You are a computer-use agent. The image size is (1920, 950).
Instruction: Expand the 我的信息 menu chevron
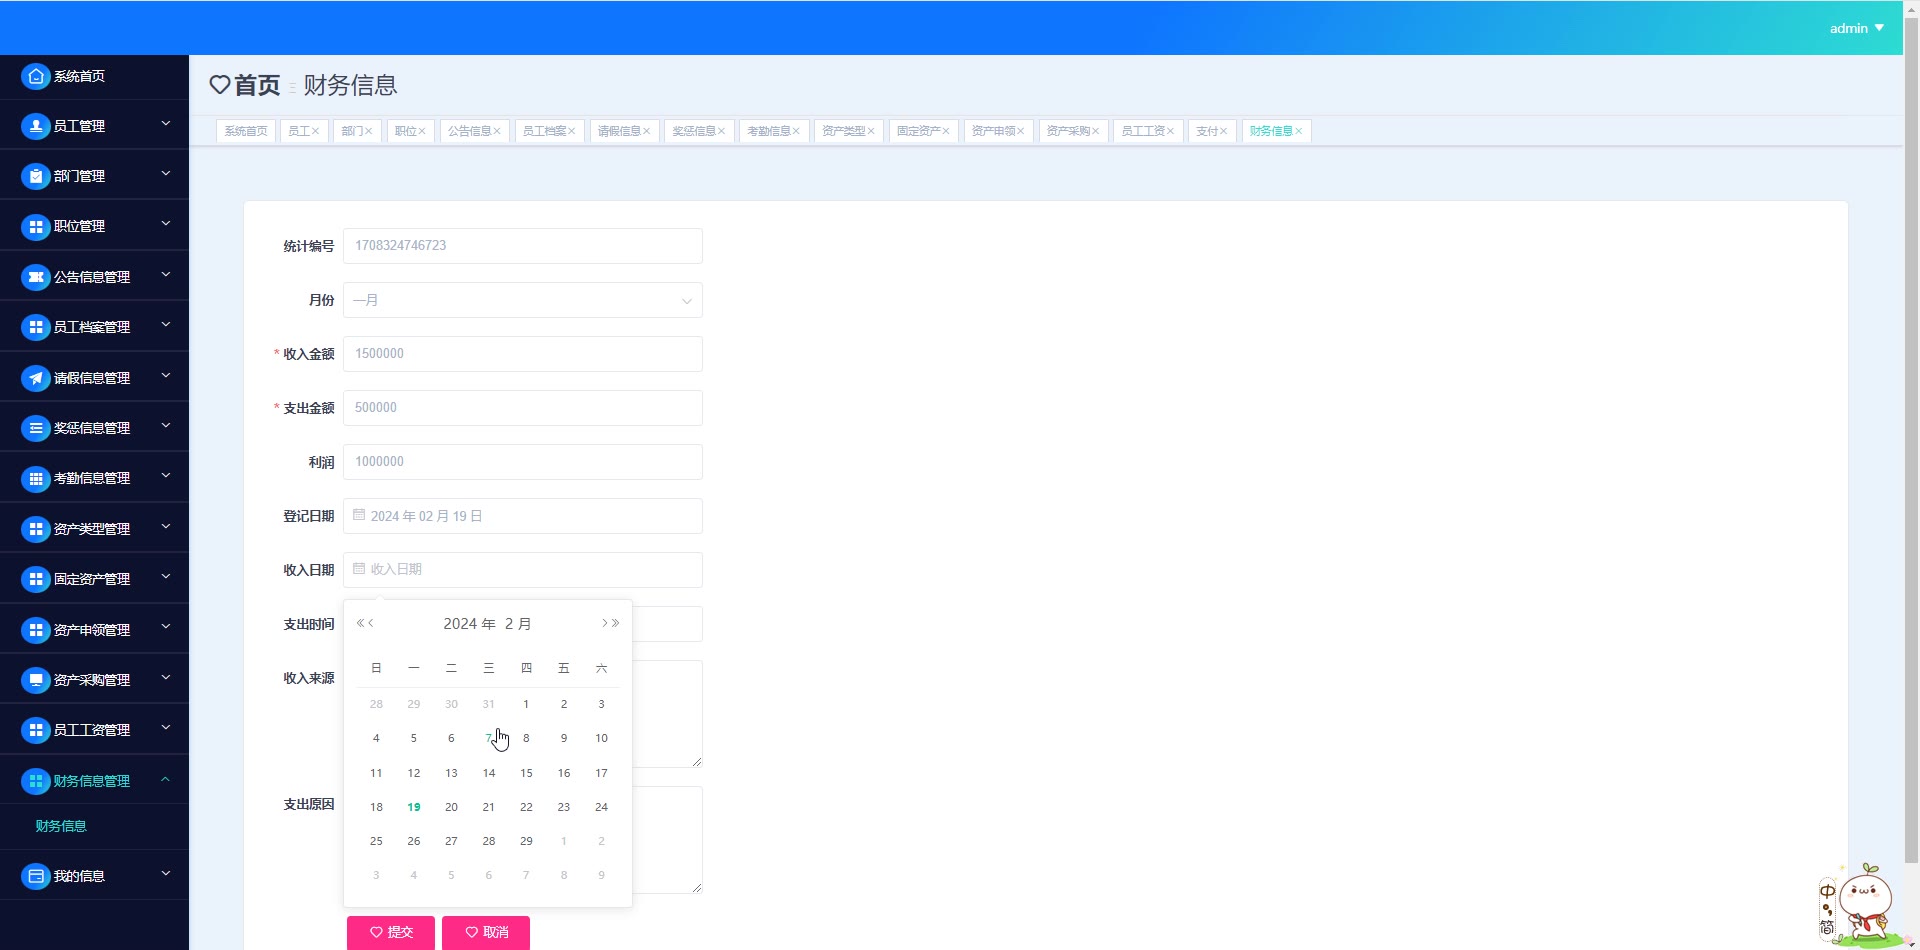point(166,874)
